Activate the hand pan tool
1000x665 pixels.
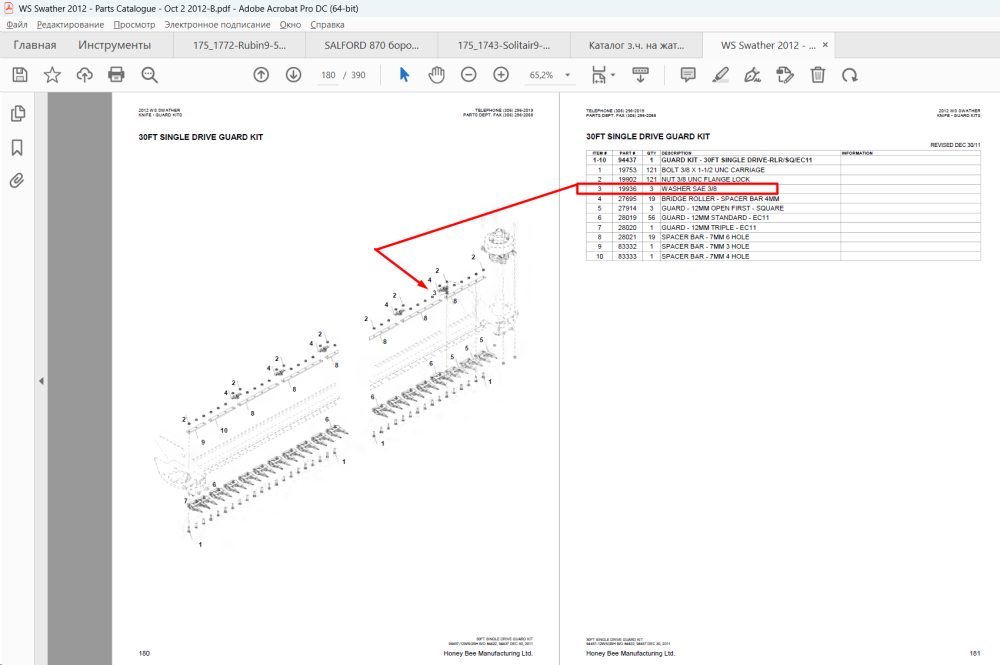(436, 75)
